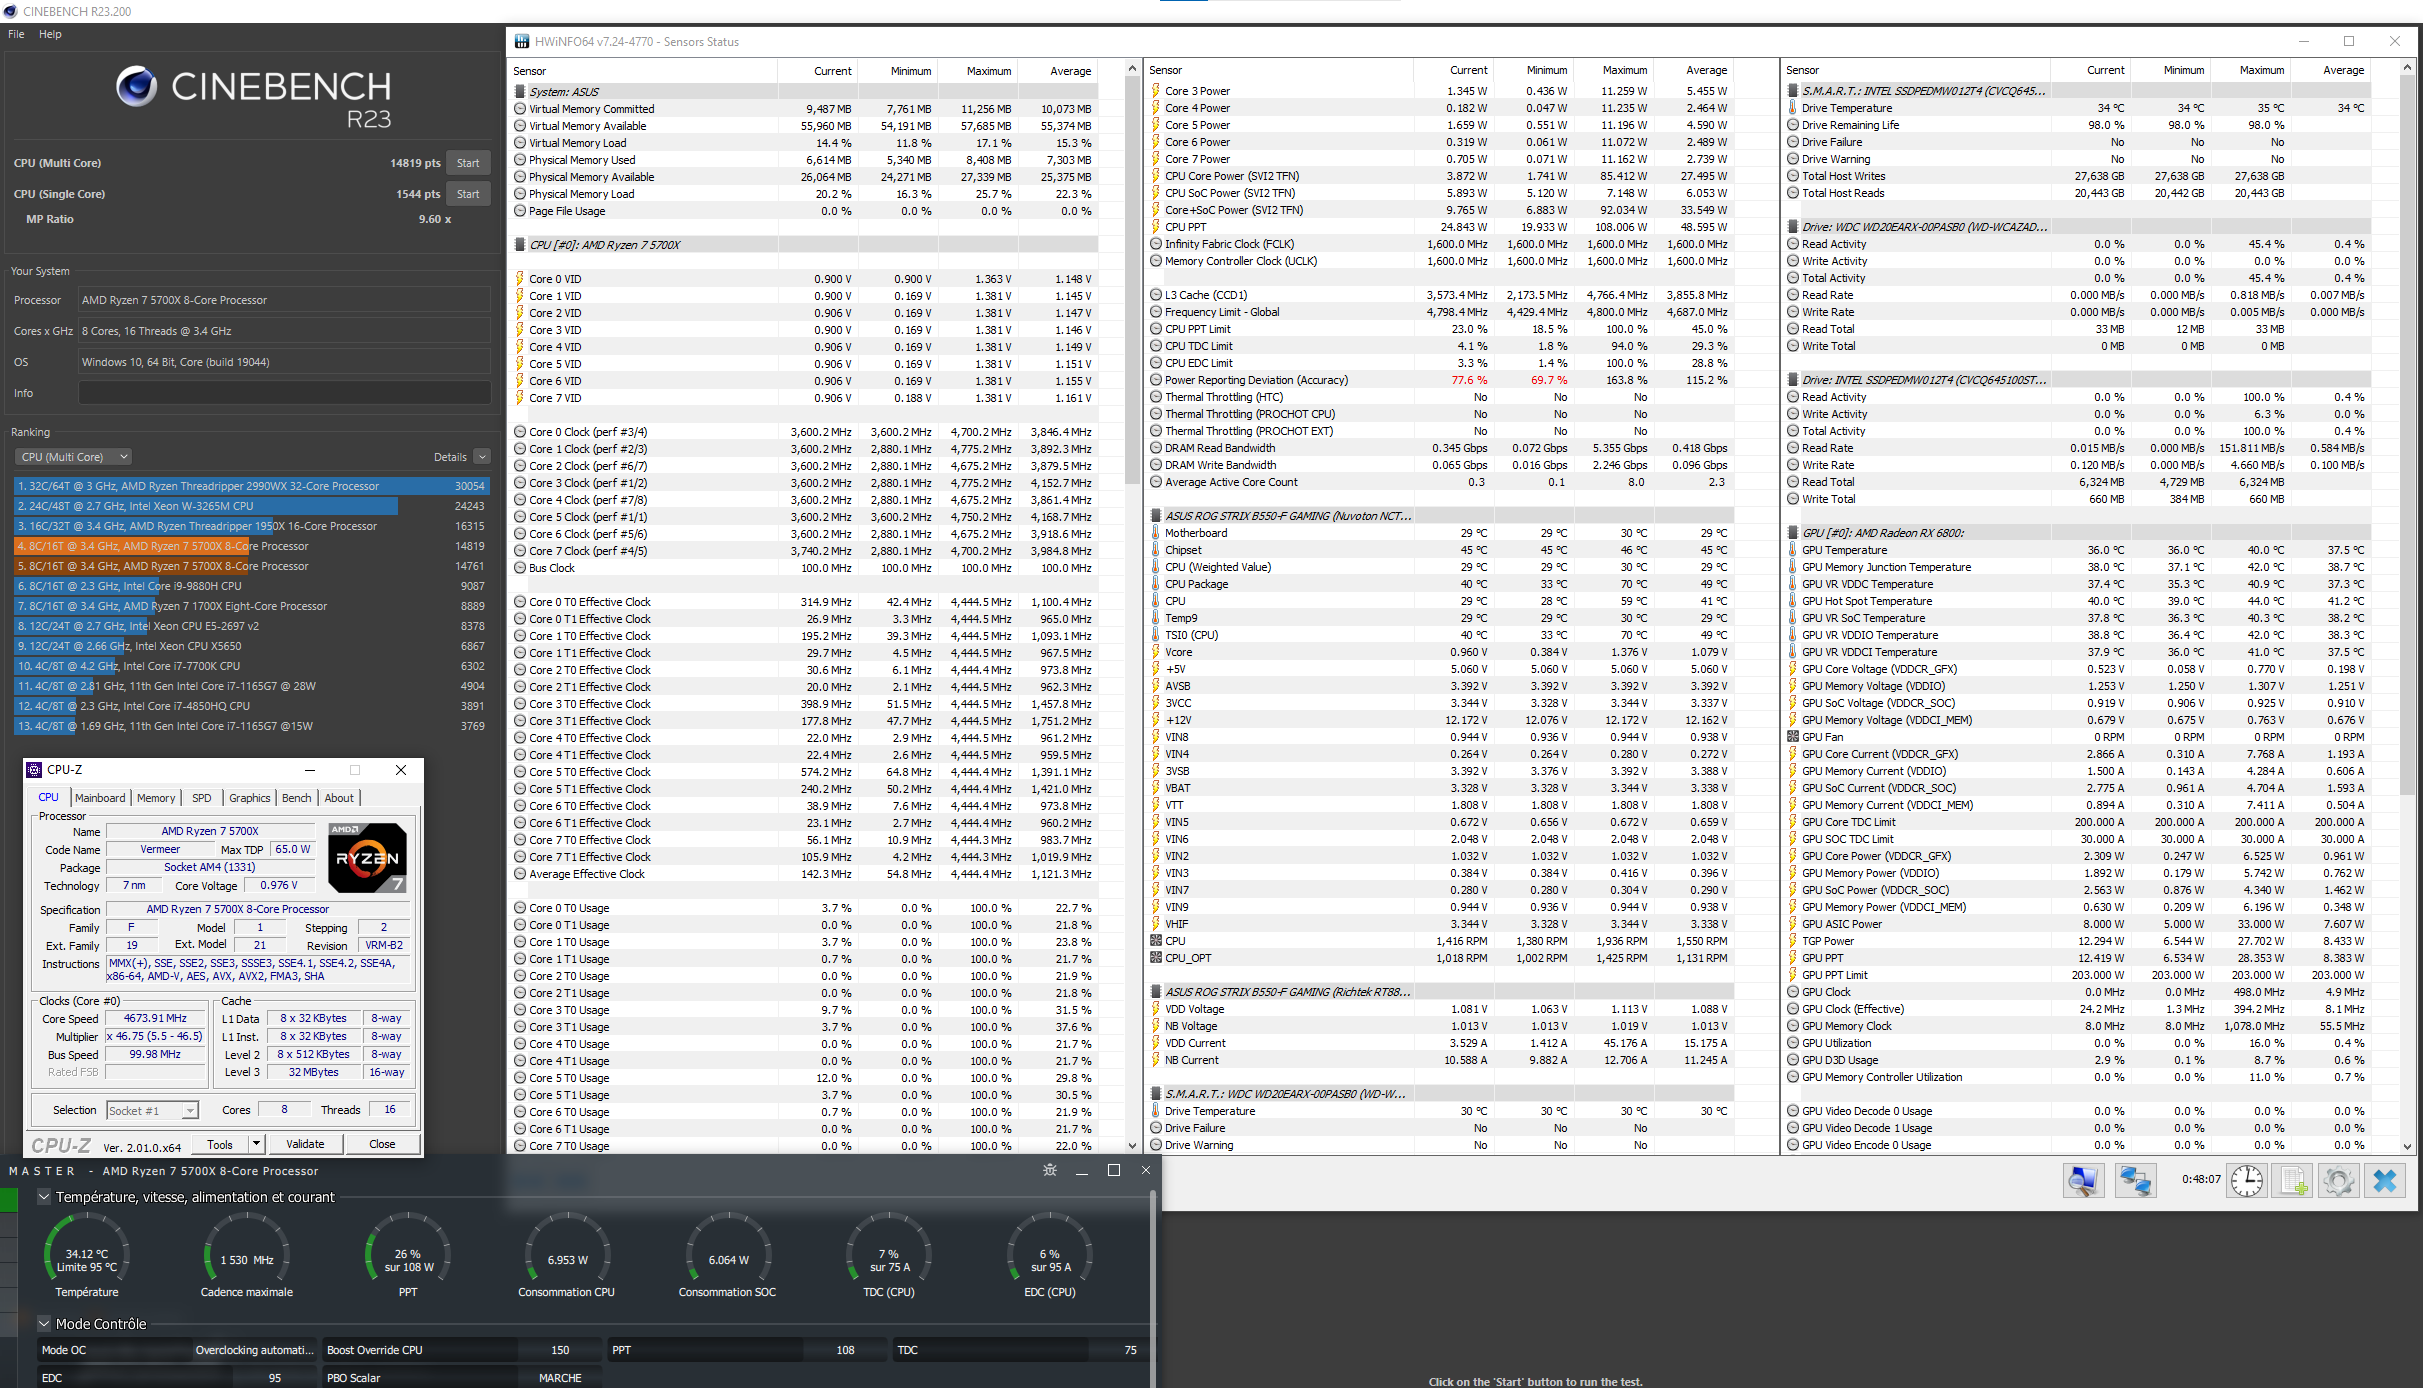Click the bug icon in Ryzen Master title bar
This screenshot has width=2423, height=1388.
1049,1170
